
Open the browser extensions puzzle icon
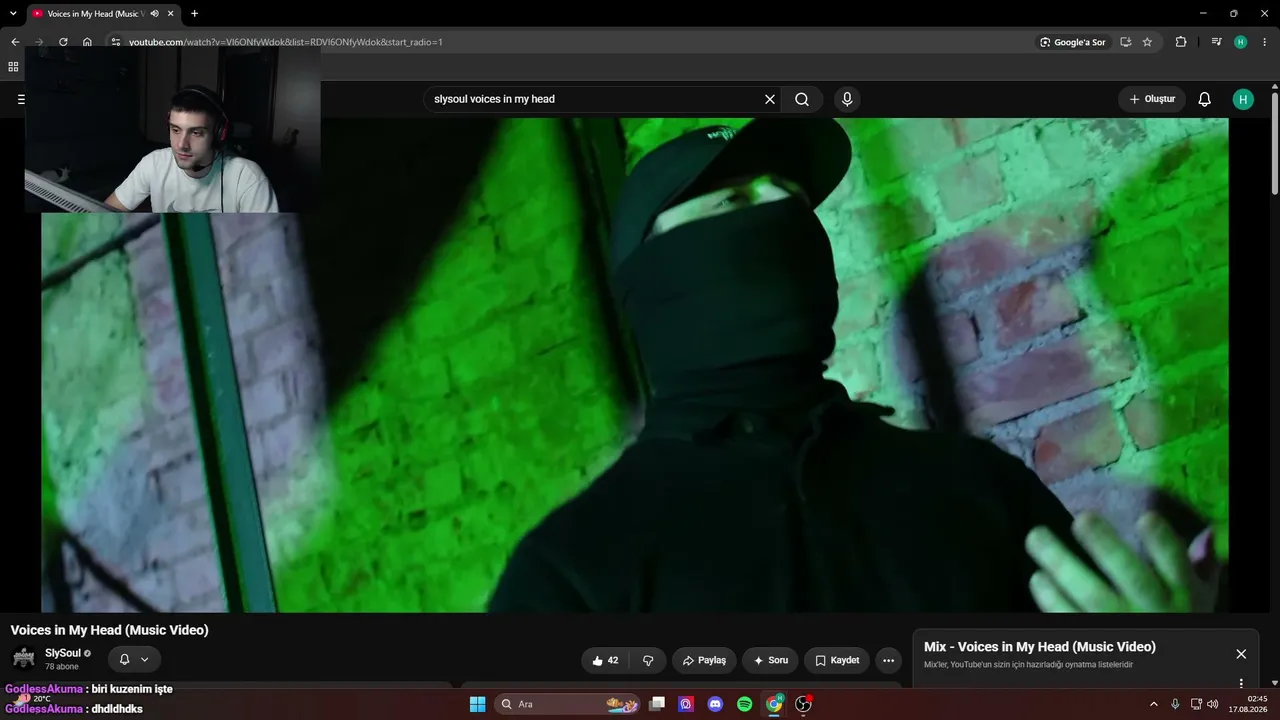(1181, 42)
